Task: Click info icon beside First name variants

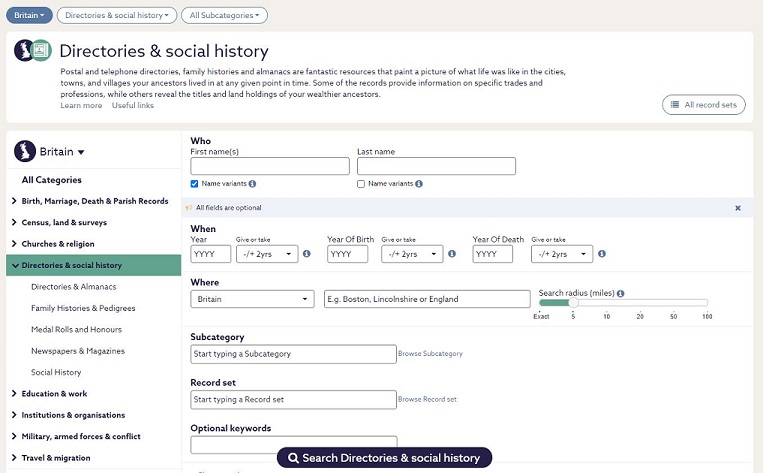Action: point(252,184)
